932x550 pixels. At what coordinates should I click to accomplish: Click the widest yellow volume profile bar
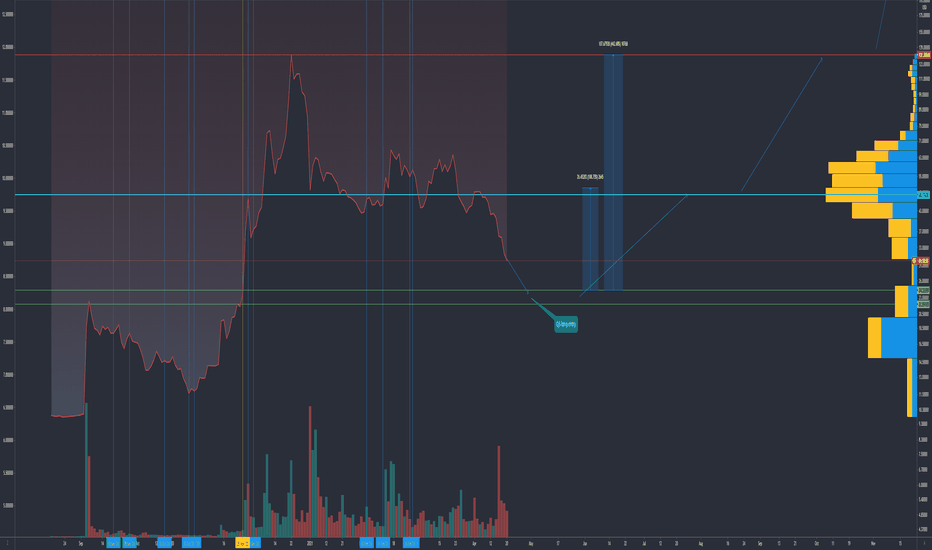tap(852, 195)
